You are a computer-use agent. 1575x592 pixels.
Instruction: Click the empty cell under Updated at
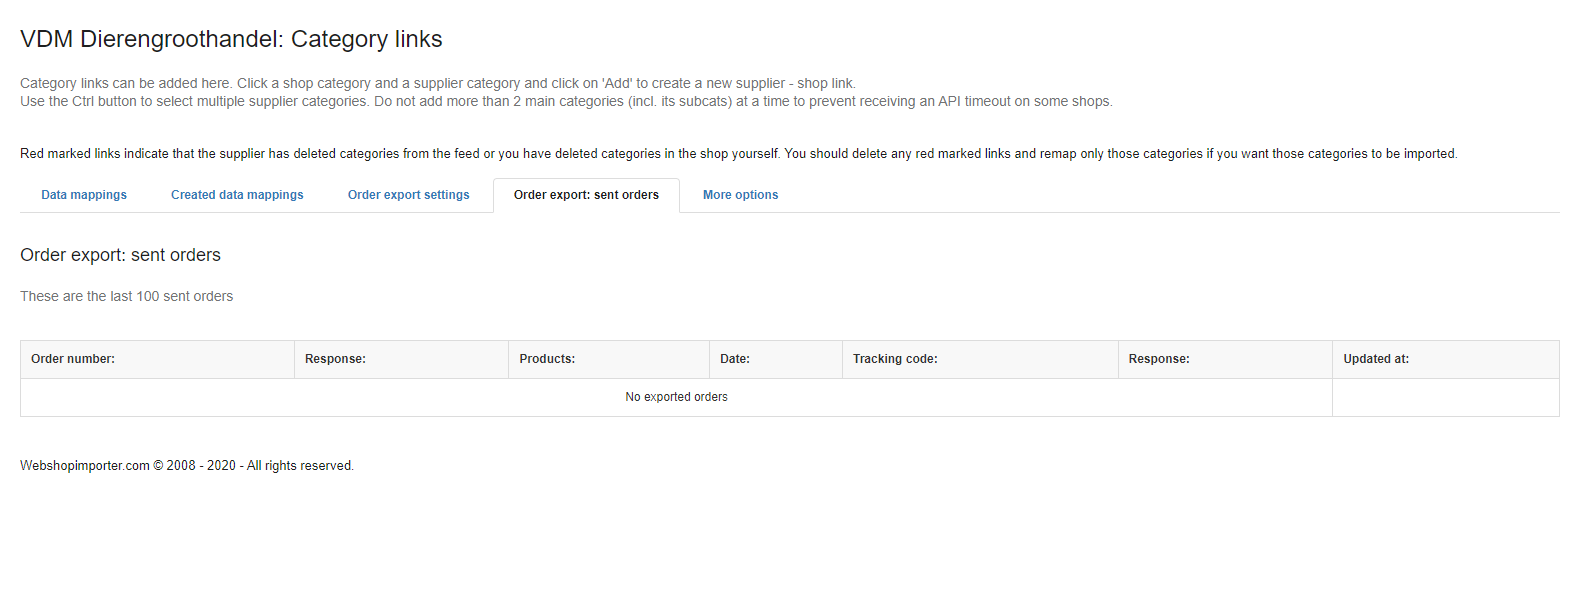point(1446,397)
